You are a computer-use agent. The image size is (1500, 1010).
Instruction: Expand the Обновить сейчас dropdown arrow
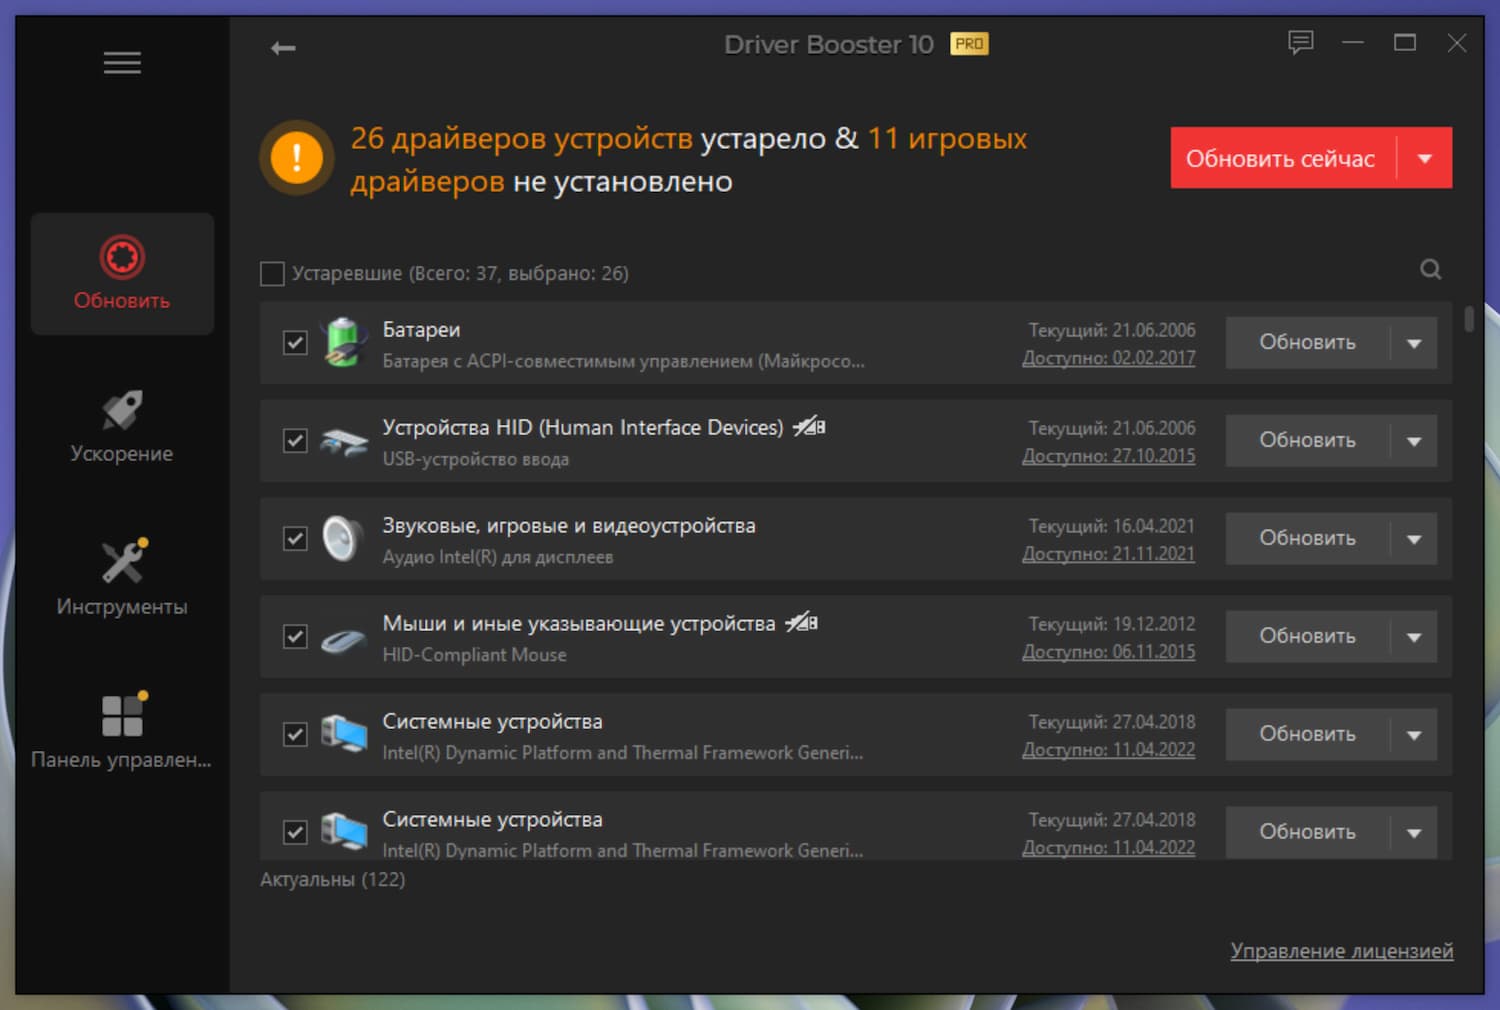click(1427, 158)
